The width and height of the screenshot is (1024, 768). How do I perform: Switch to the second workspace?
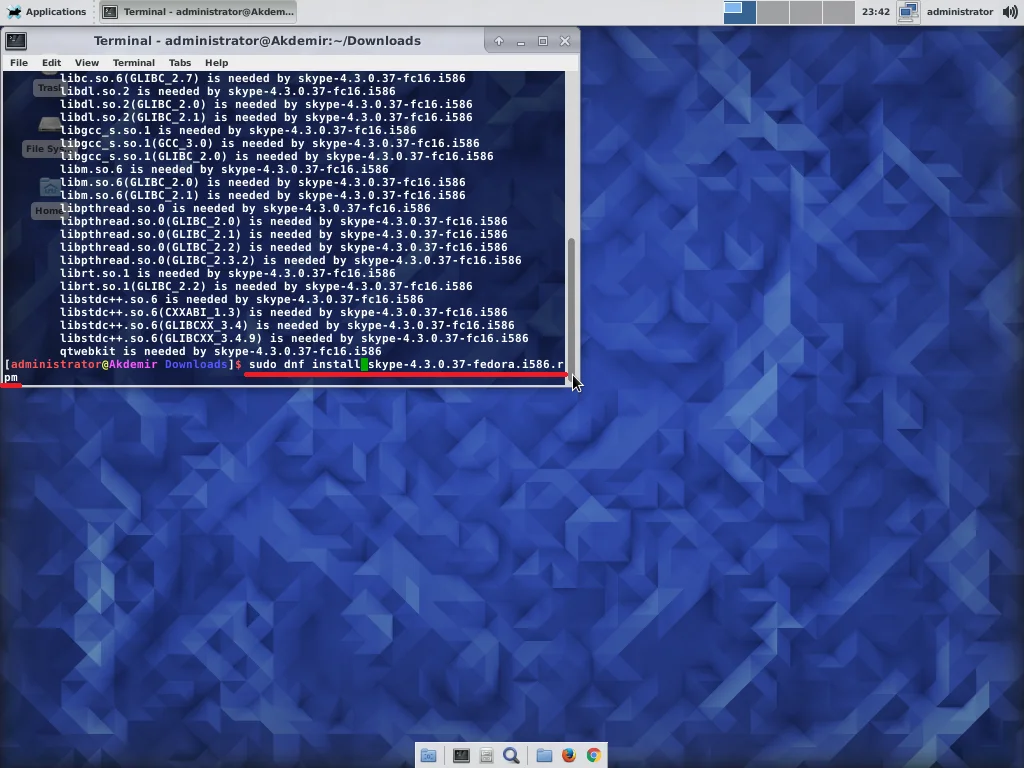(x=773, y=12)
